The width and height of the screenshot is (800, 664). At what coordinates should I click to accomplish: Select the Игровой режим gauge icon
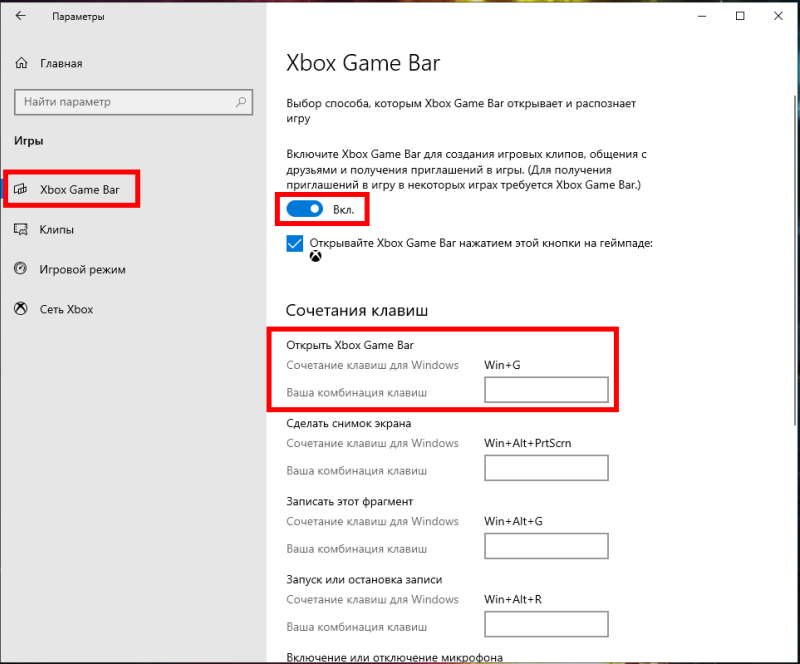tap(20, 268)
